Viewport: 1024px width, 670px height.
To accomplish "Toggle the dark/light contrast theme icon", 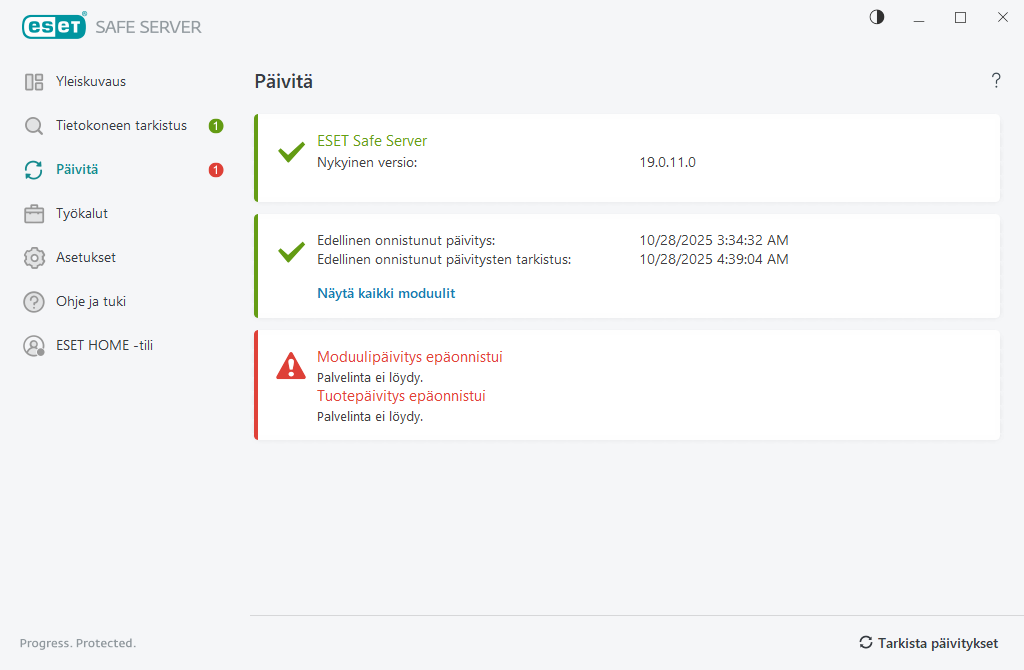I will point(877,17).
